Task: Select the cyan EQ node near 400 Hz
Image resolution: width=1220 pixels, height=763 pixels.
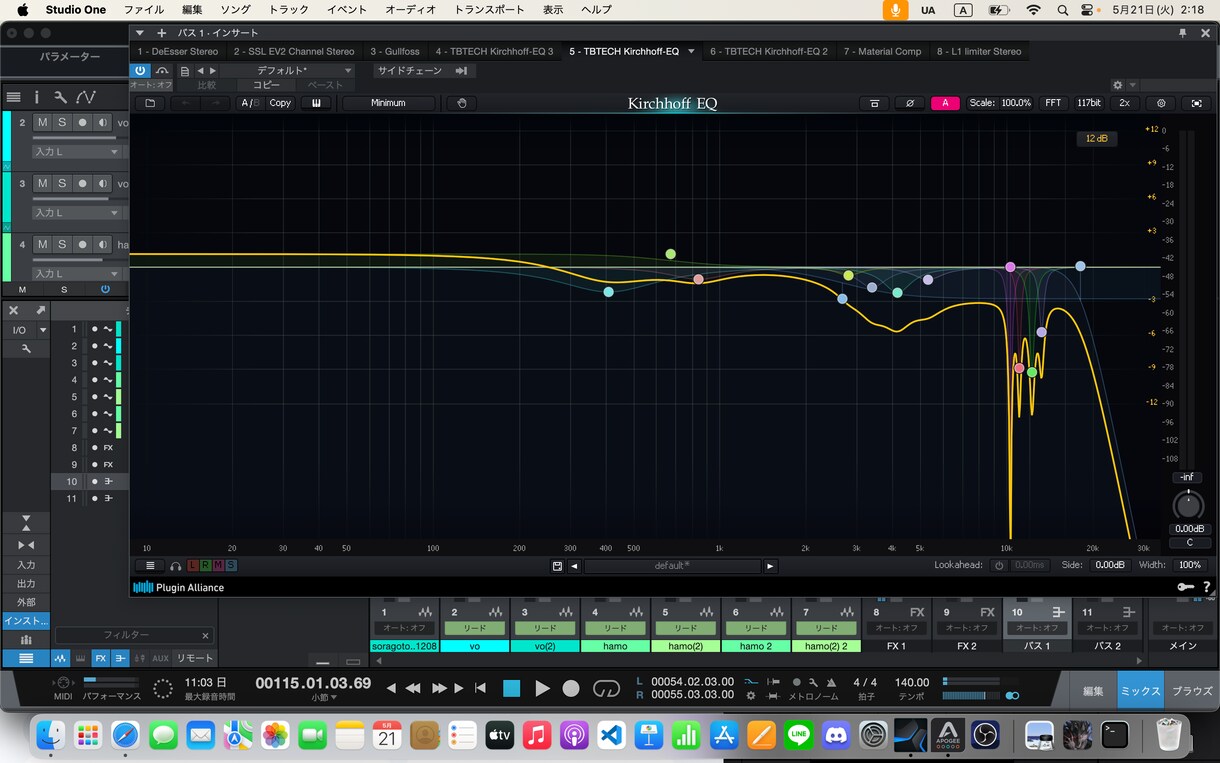Action: click(608, 292)
